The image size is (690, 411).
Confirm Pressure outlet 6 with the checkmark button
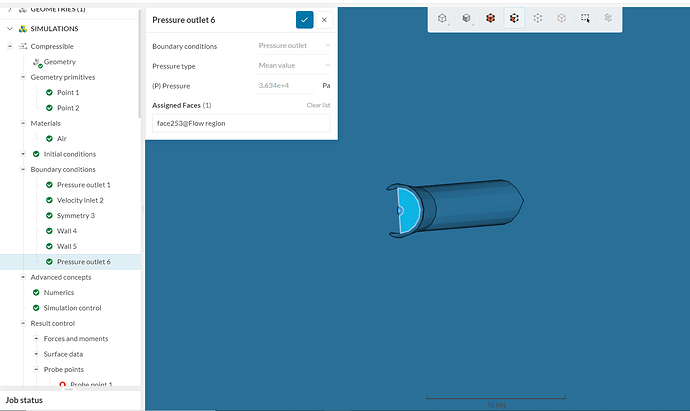(305, 20)
